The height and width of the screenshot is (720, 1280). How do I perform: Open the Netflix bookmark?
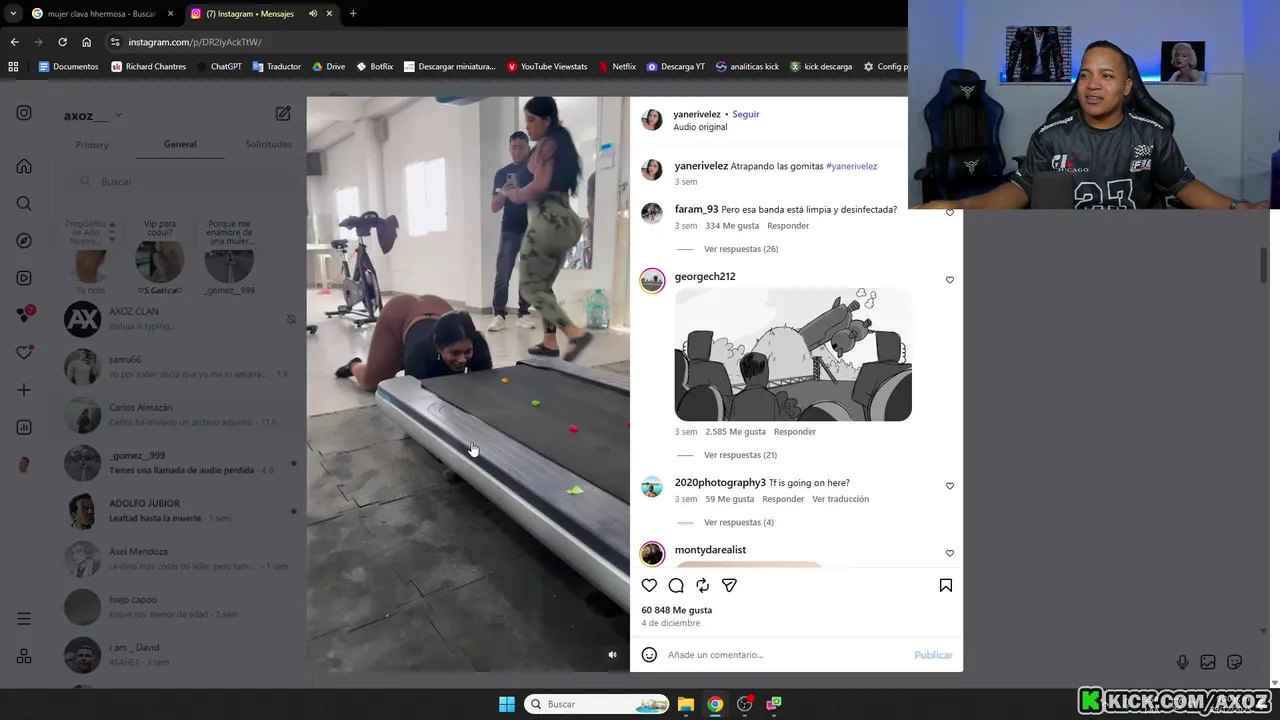[x=617, y=67]
